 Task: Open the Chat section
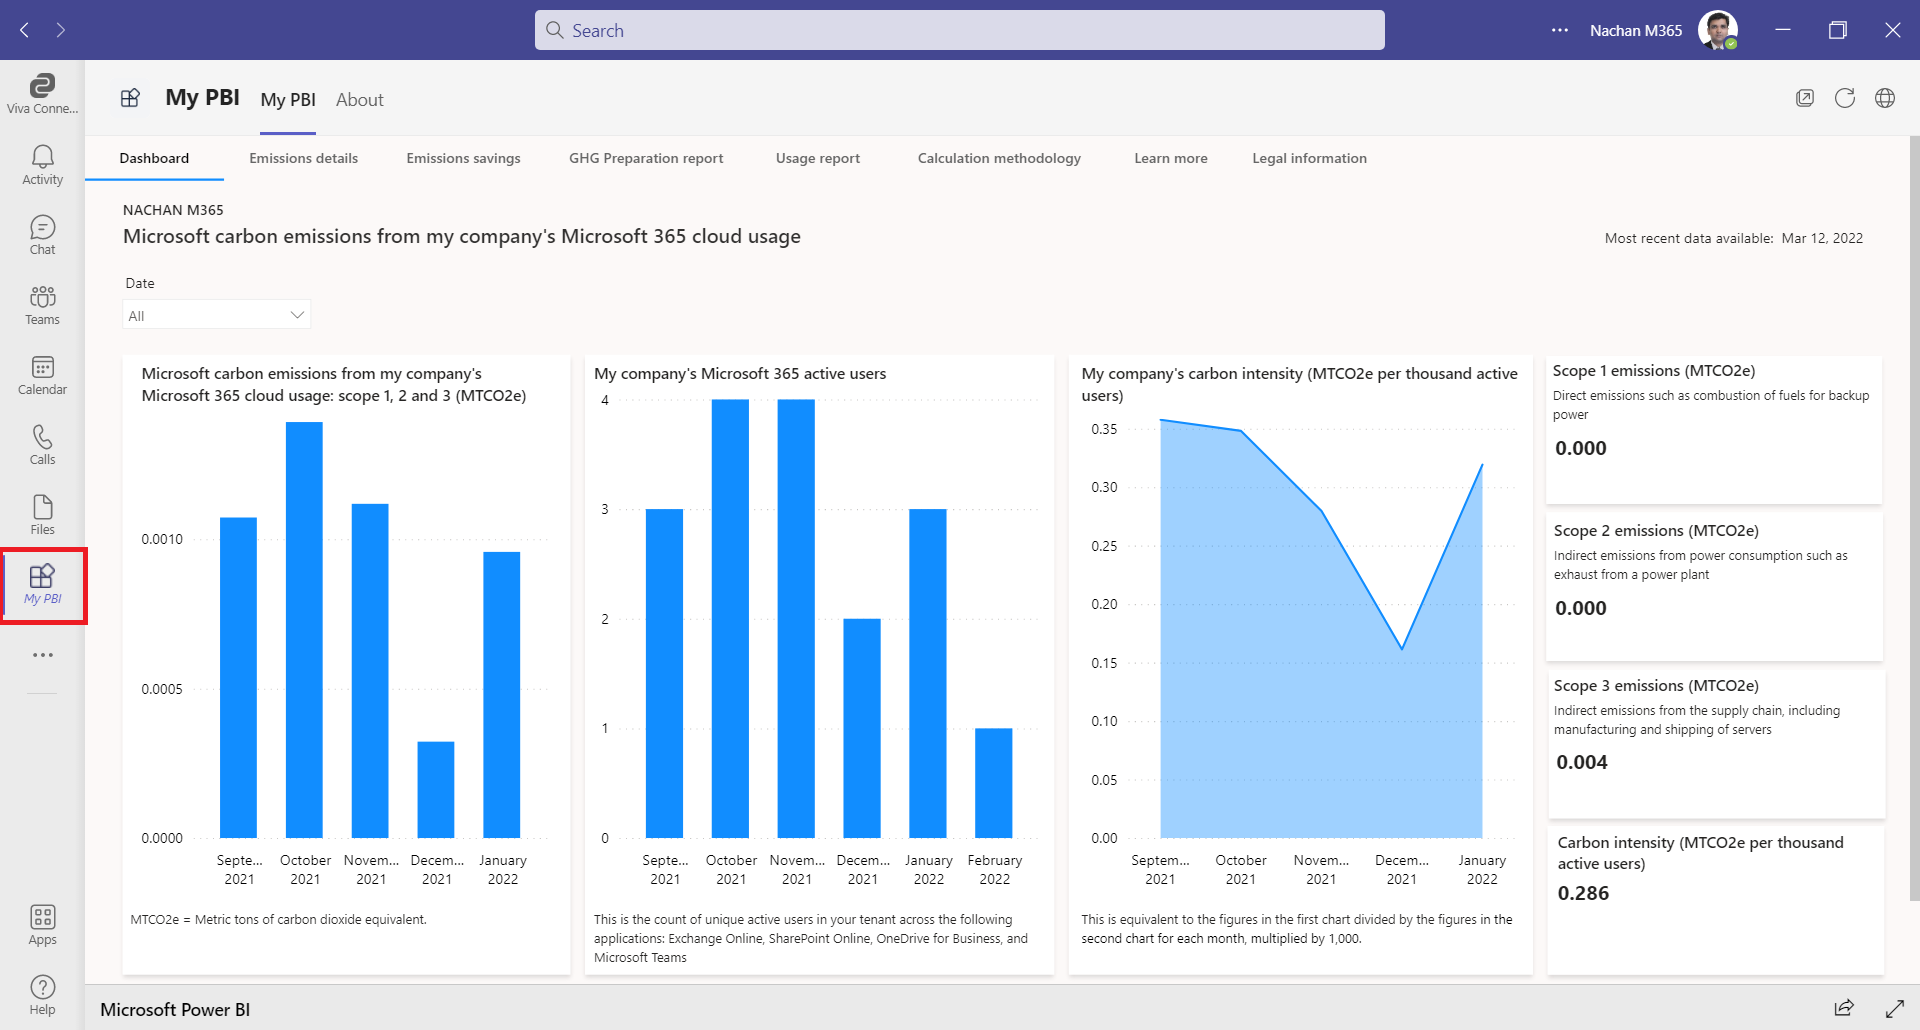(x=42, y=235)
